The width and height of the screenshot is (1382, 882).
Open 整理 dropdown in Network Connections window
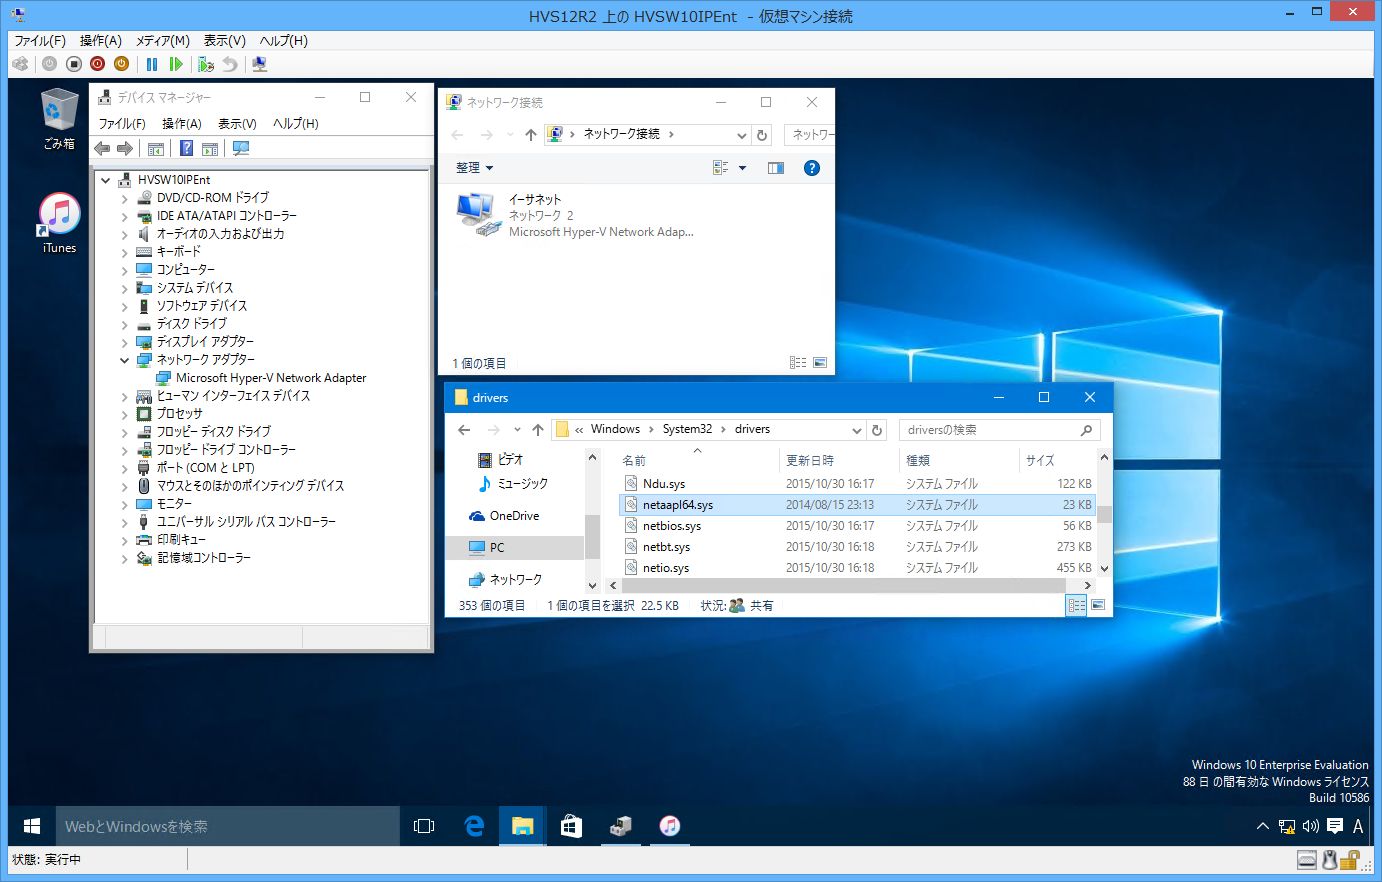pyautogui.click(x=474, y=168)
